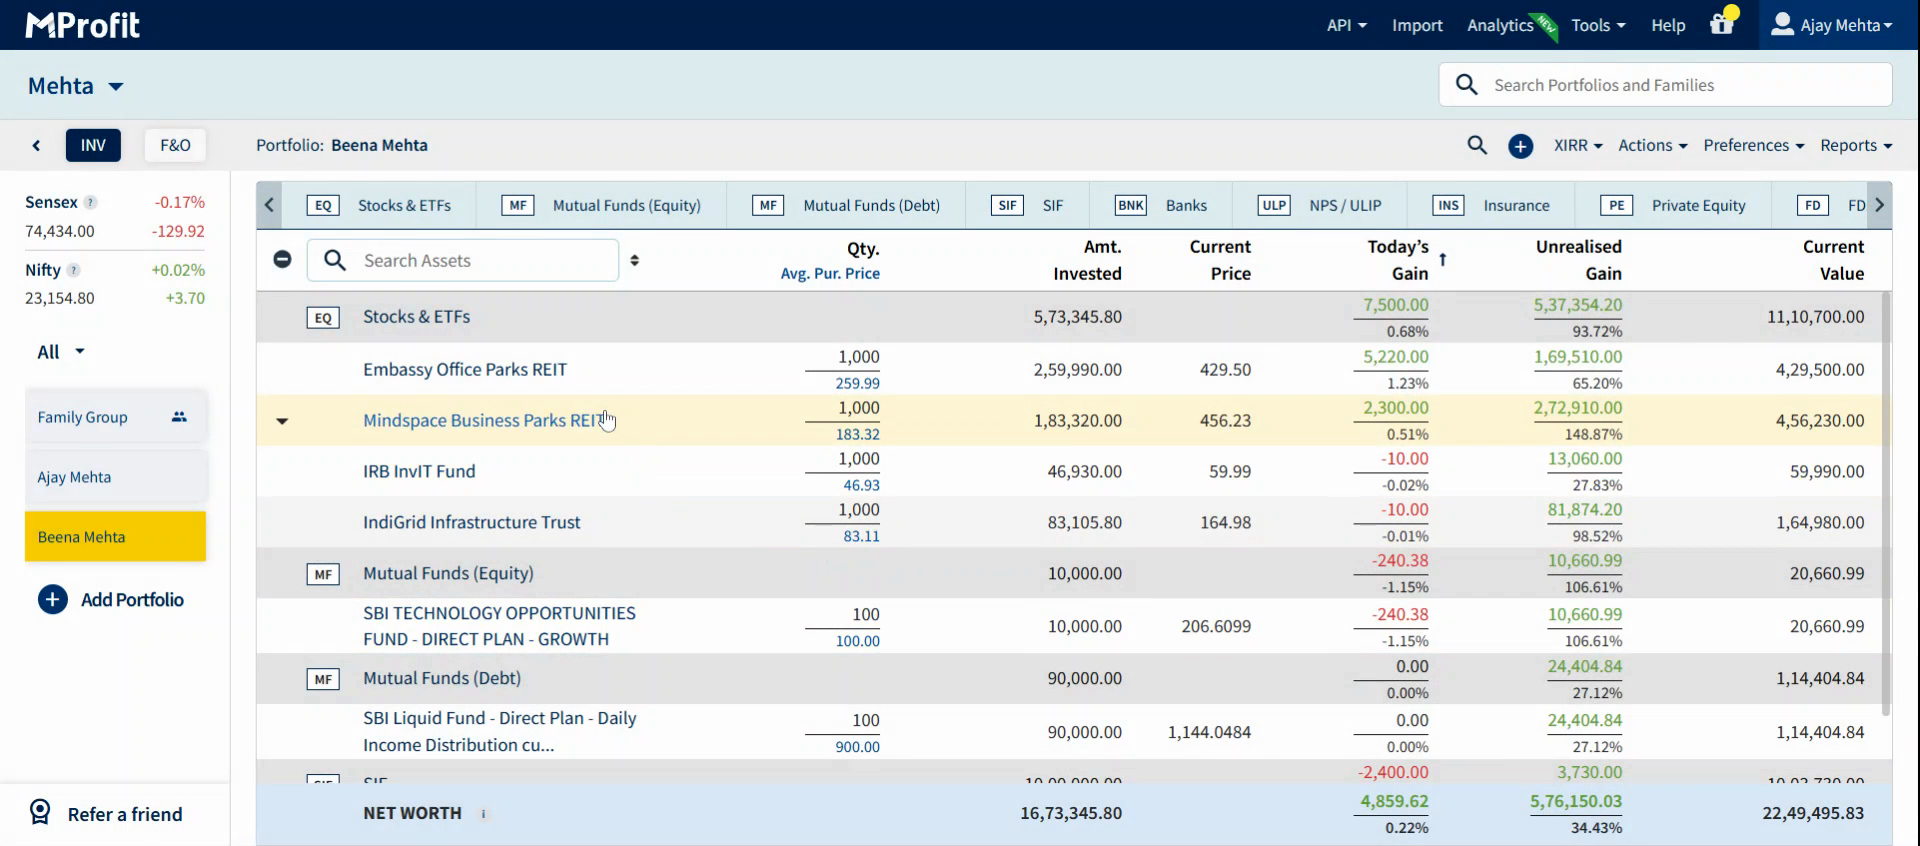Click the Net Worth info icon
This screenshot has height=846, width=1920.
point(484,814)
